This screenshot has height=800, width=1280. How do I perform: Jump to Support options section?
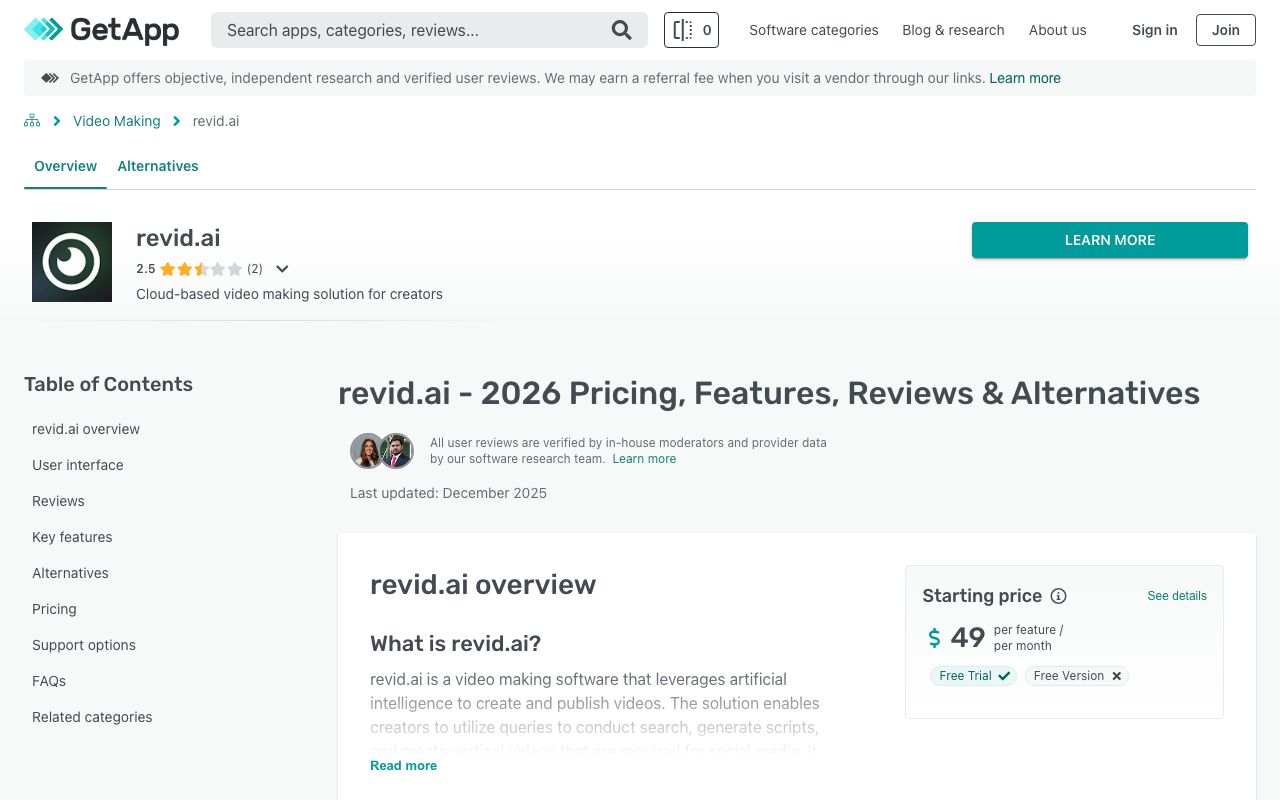(x=84, y=645)
